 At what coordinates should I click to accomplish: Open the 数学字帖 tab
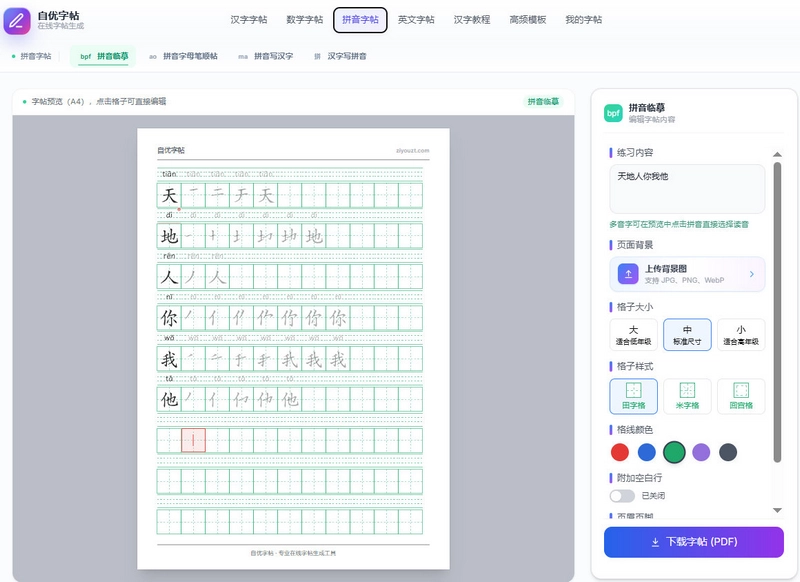[305, 20]
